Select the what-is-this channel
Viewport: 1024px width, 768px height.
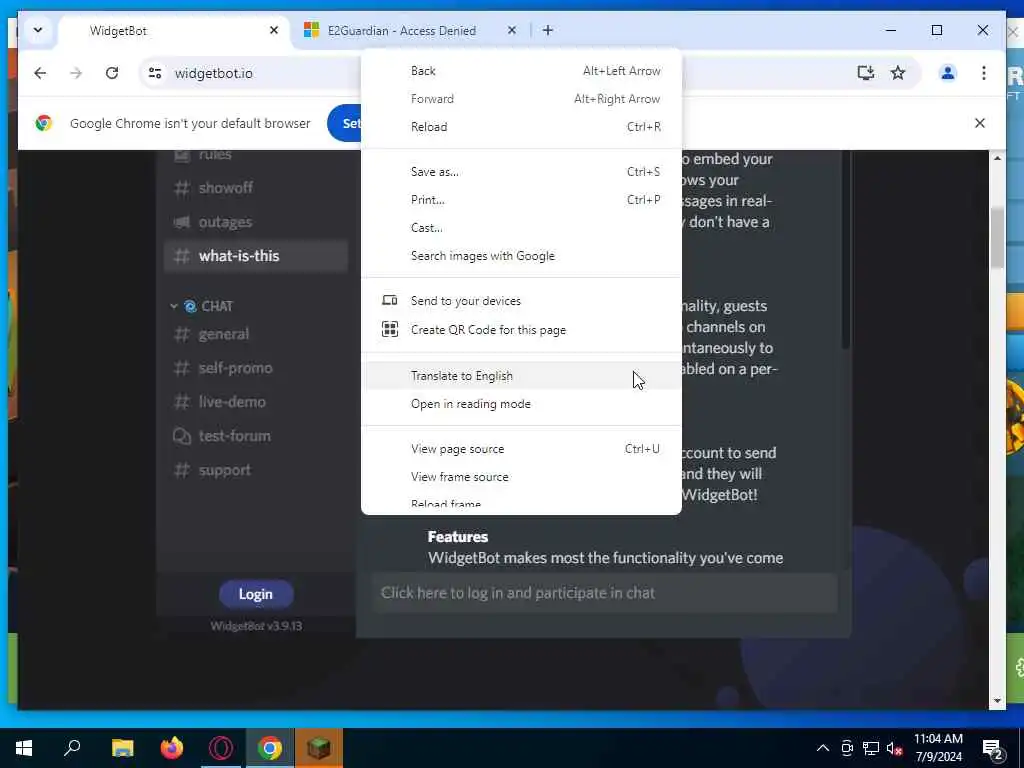pyautogui.click(x=255, y=256)
